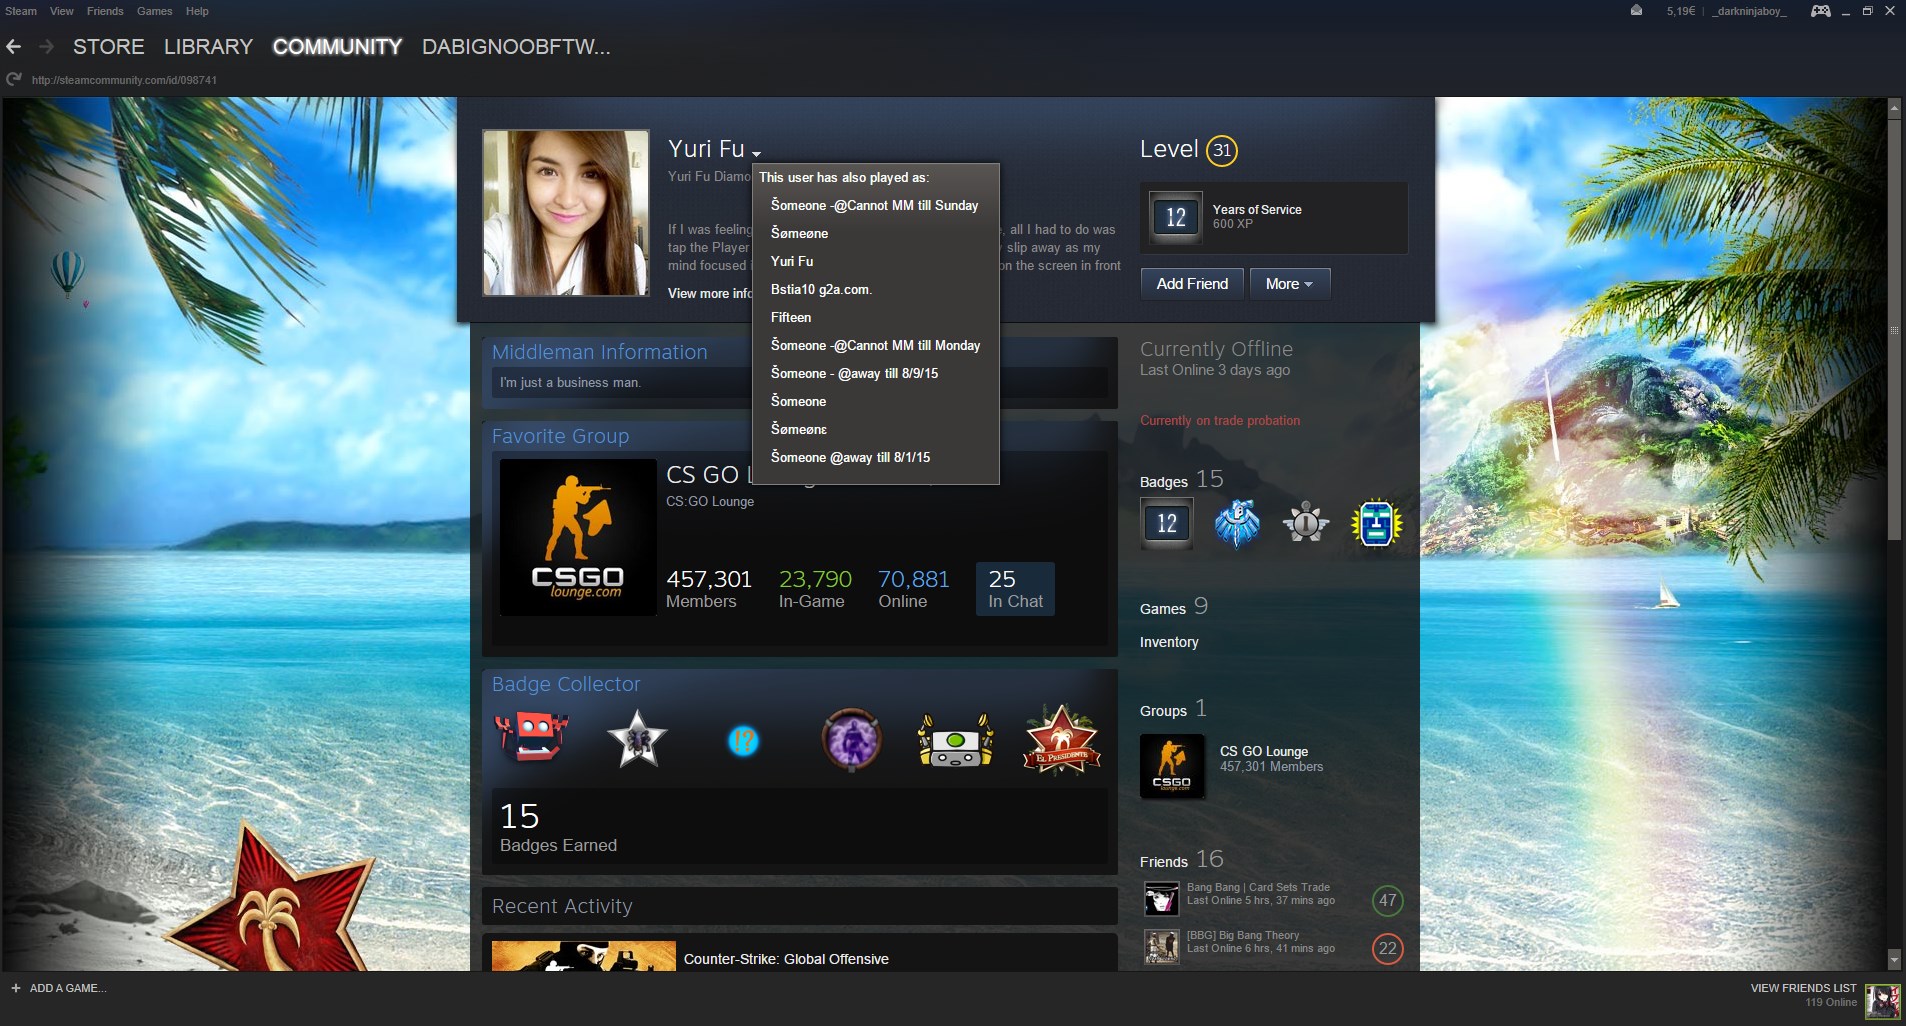Open the Games 9 link
This screenshot has height=1026, width=1906.
click(1174, 607)
